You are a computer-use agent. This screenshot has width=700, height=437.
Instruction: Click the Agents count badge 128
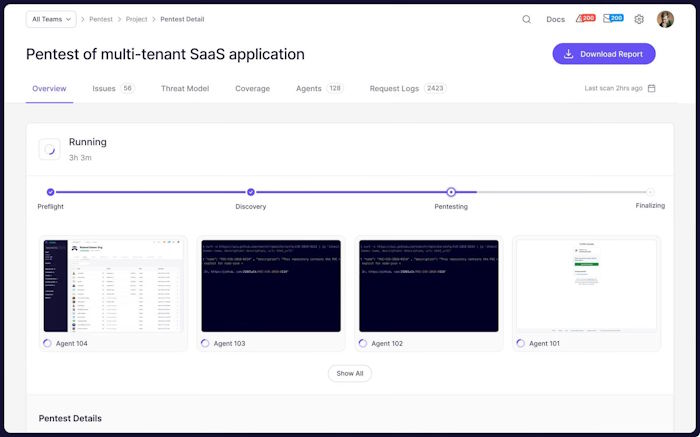pyautogui.click(x=335, y=88)
